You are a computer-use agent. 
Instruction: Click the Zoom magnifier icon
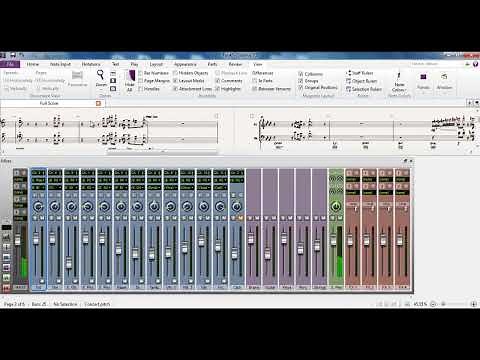click(x=100, y=75)
